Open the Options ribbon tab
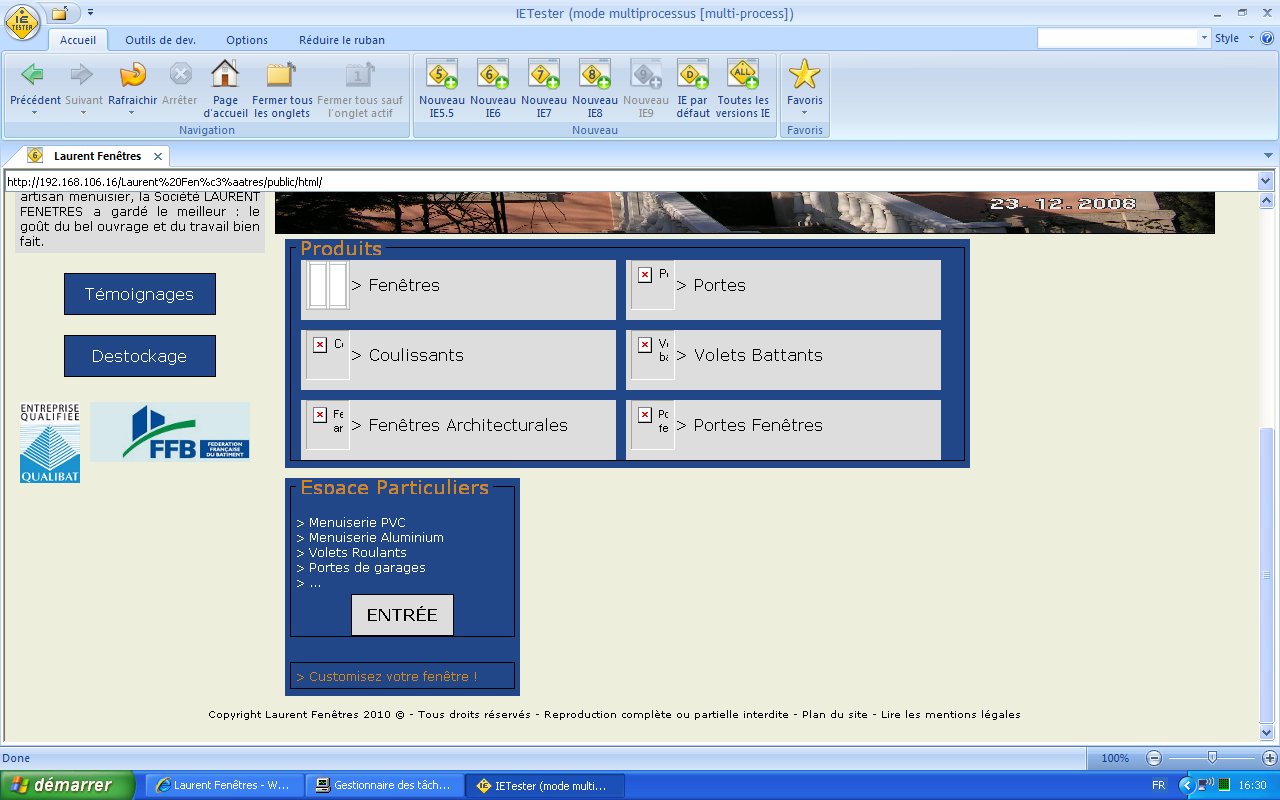Viewport: 1280px width, 800px height. 247,40
